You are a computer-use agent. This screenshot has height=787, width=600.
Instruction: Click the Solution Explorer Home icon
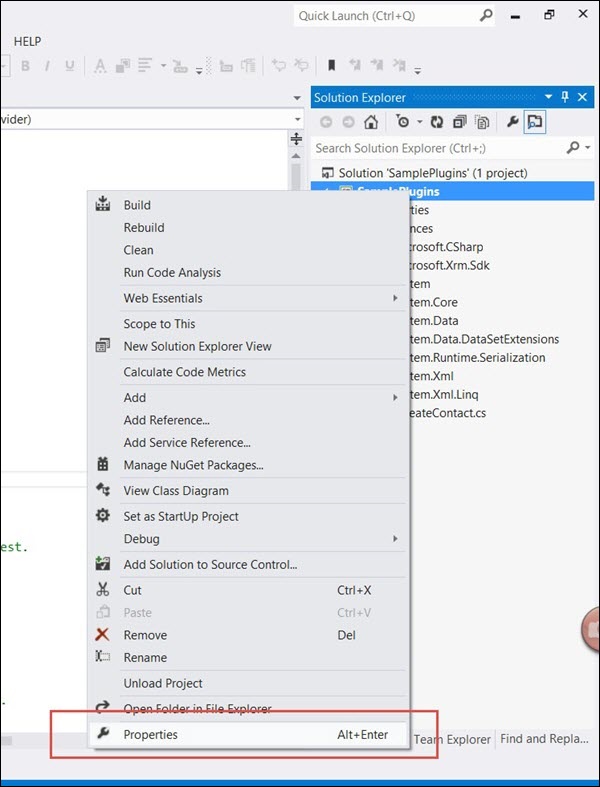pos(371,122)
